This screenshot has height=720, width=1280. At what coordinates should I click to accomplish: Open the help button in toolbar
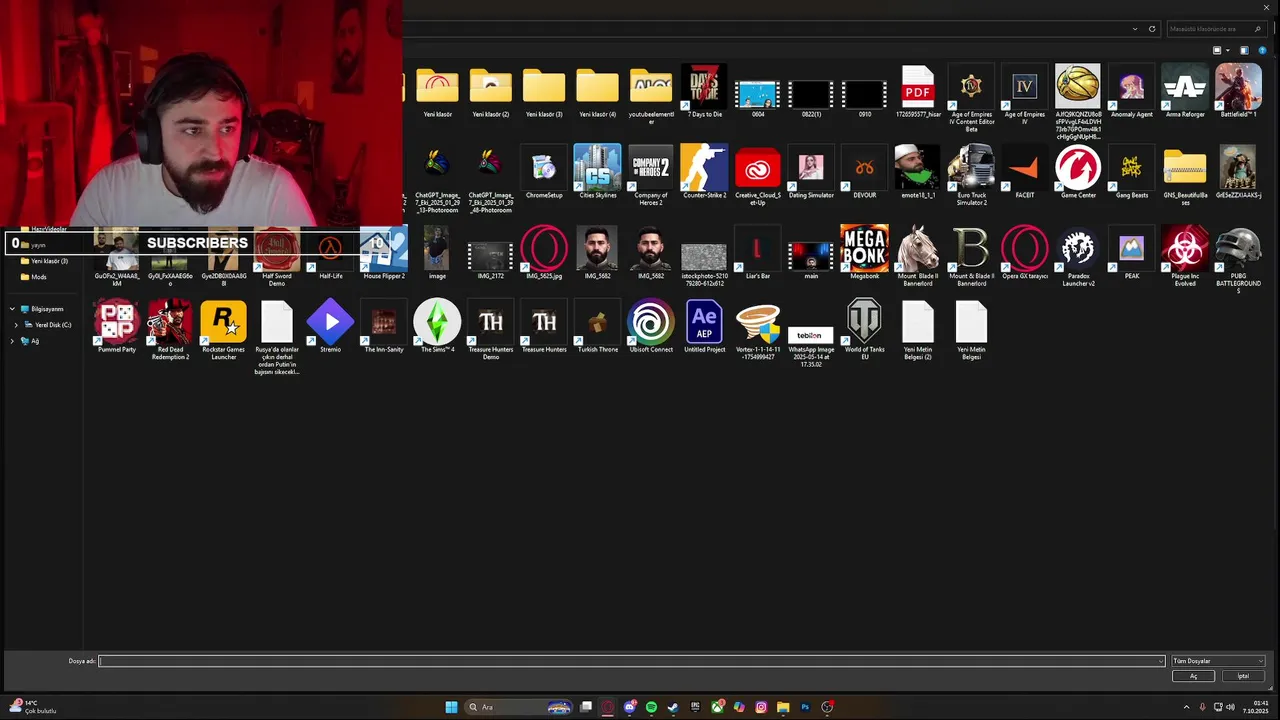pyautogui.click(x=1264, y=50)
